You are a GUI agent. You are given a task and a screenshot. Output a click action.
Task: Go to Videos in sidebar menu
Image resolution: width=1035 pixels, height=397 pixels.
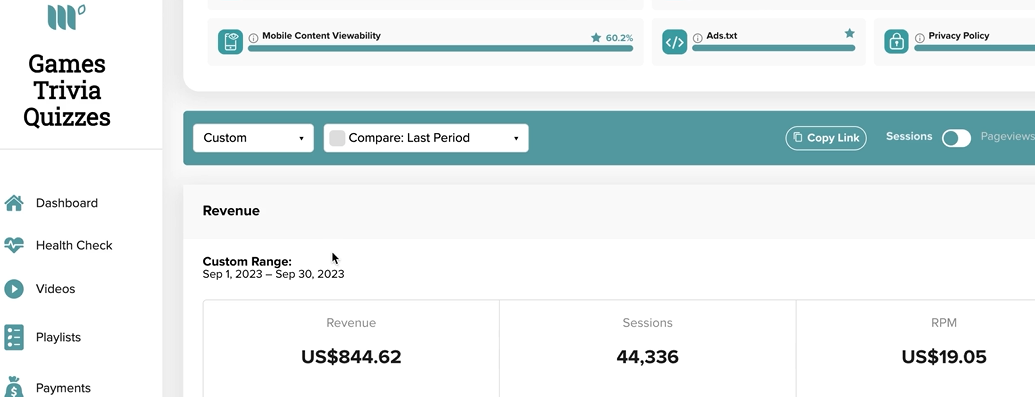(55, 289)
